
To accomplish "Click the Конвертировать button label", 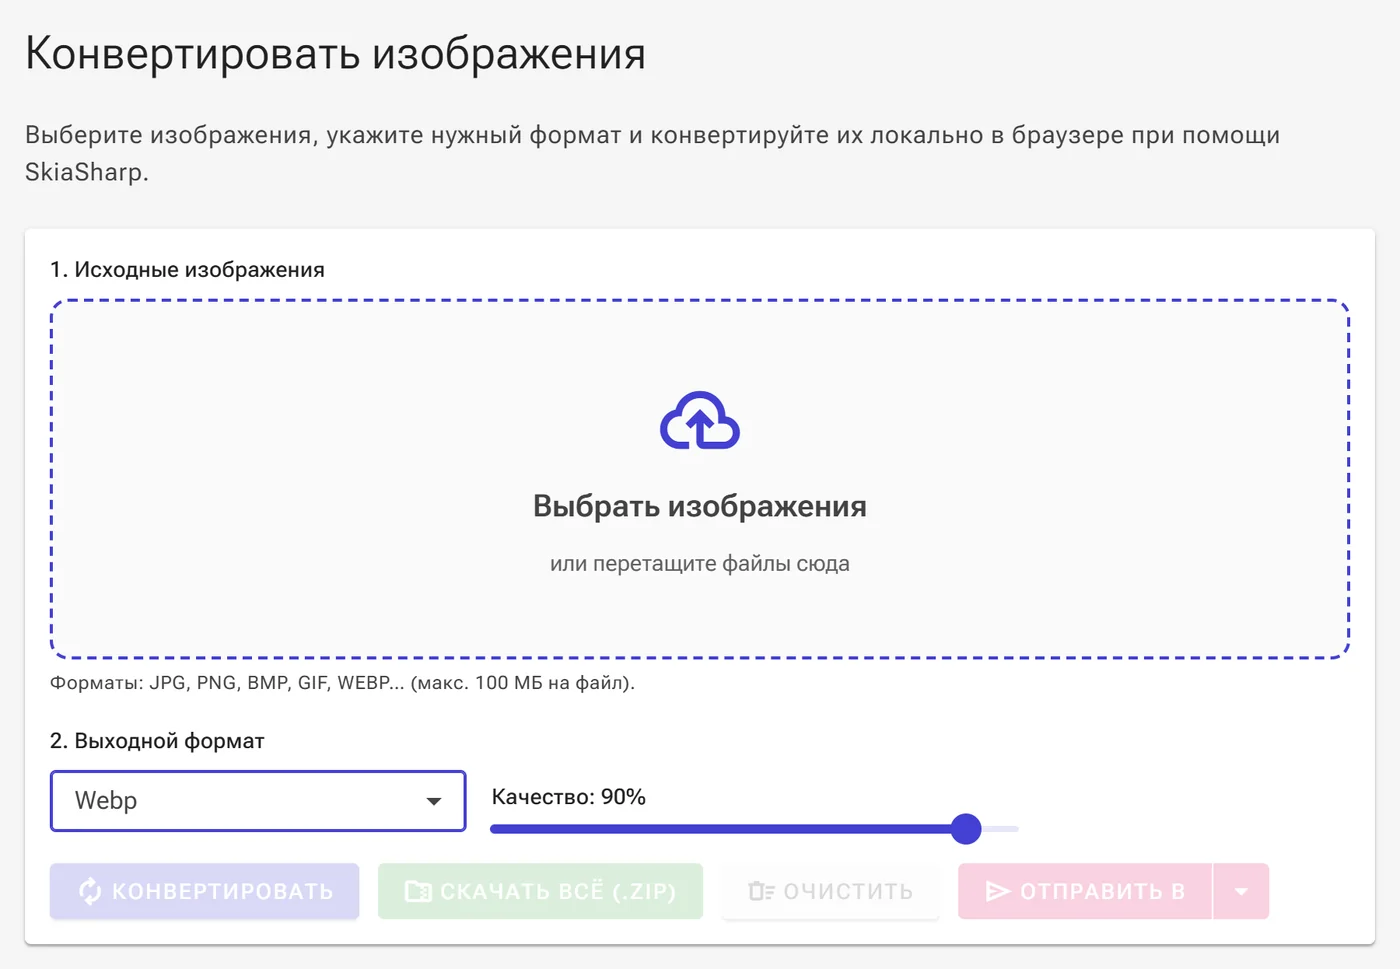I will 222,891.
